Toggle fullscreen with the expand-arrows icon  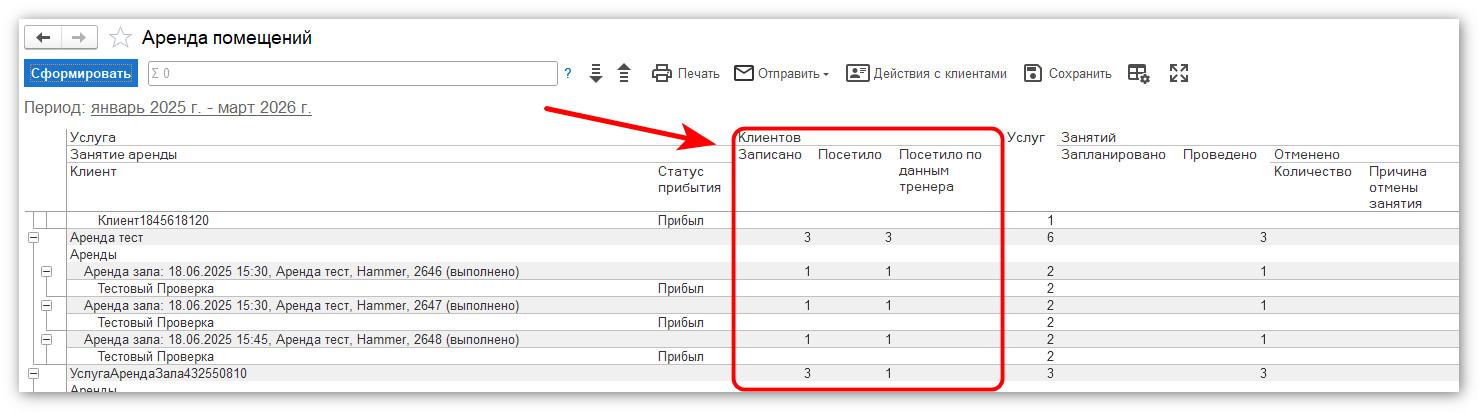[x=1179, y=73]
